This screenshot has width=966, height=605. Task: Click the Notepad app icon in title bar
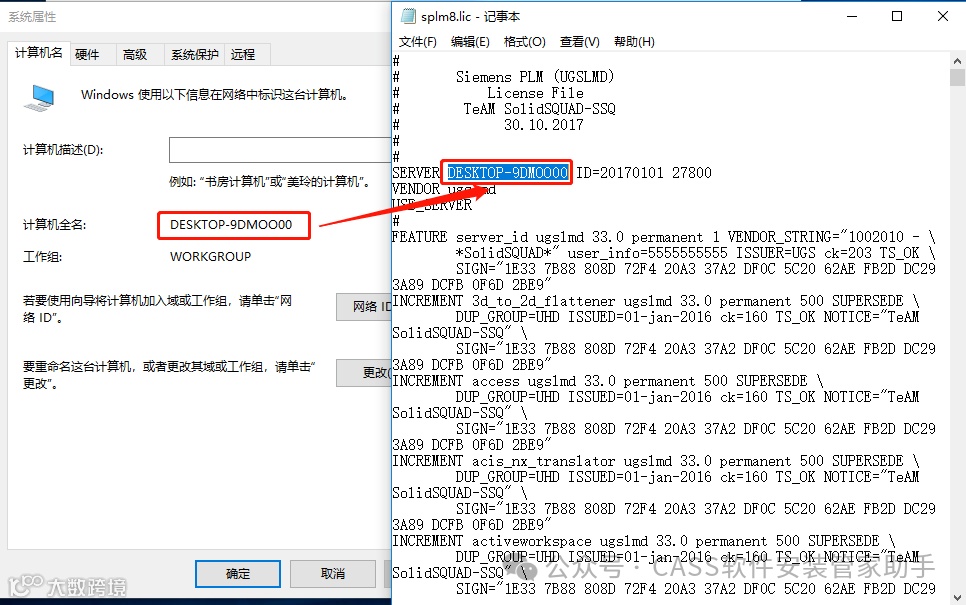pos(408,17)
